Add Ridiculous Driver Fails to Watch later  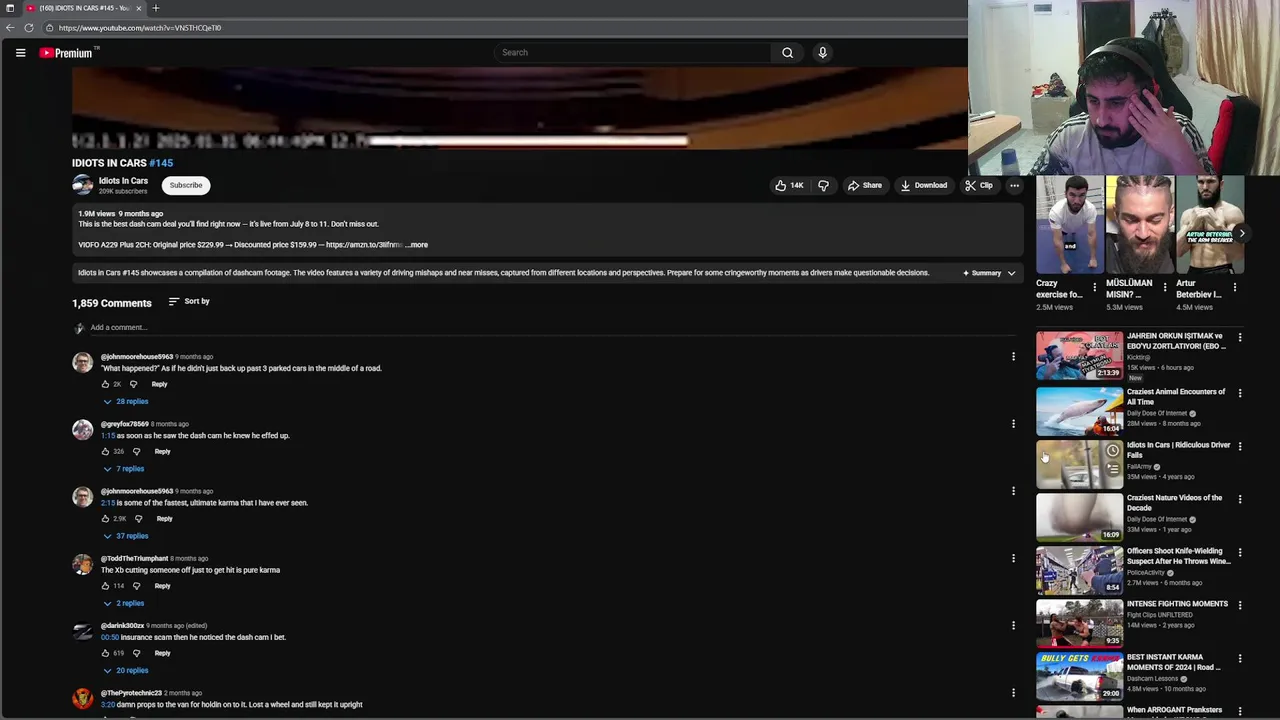point(1113,451)
